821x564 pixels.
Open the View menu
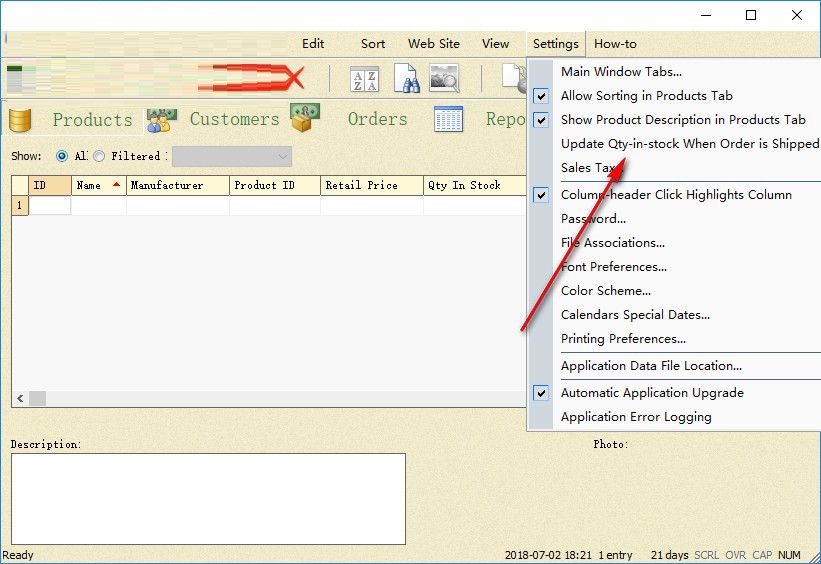click(495, 44)
